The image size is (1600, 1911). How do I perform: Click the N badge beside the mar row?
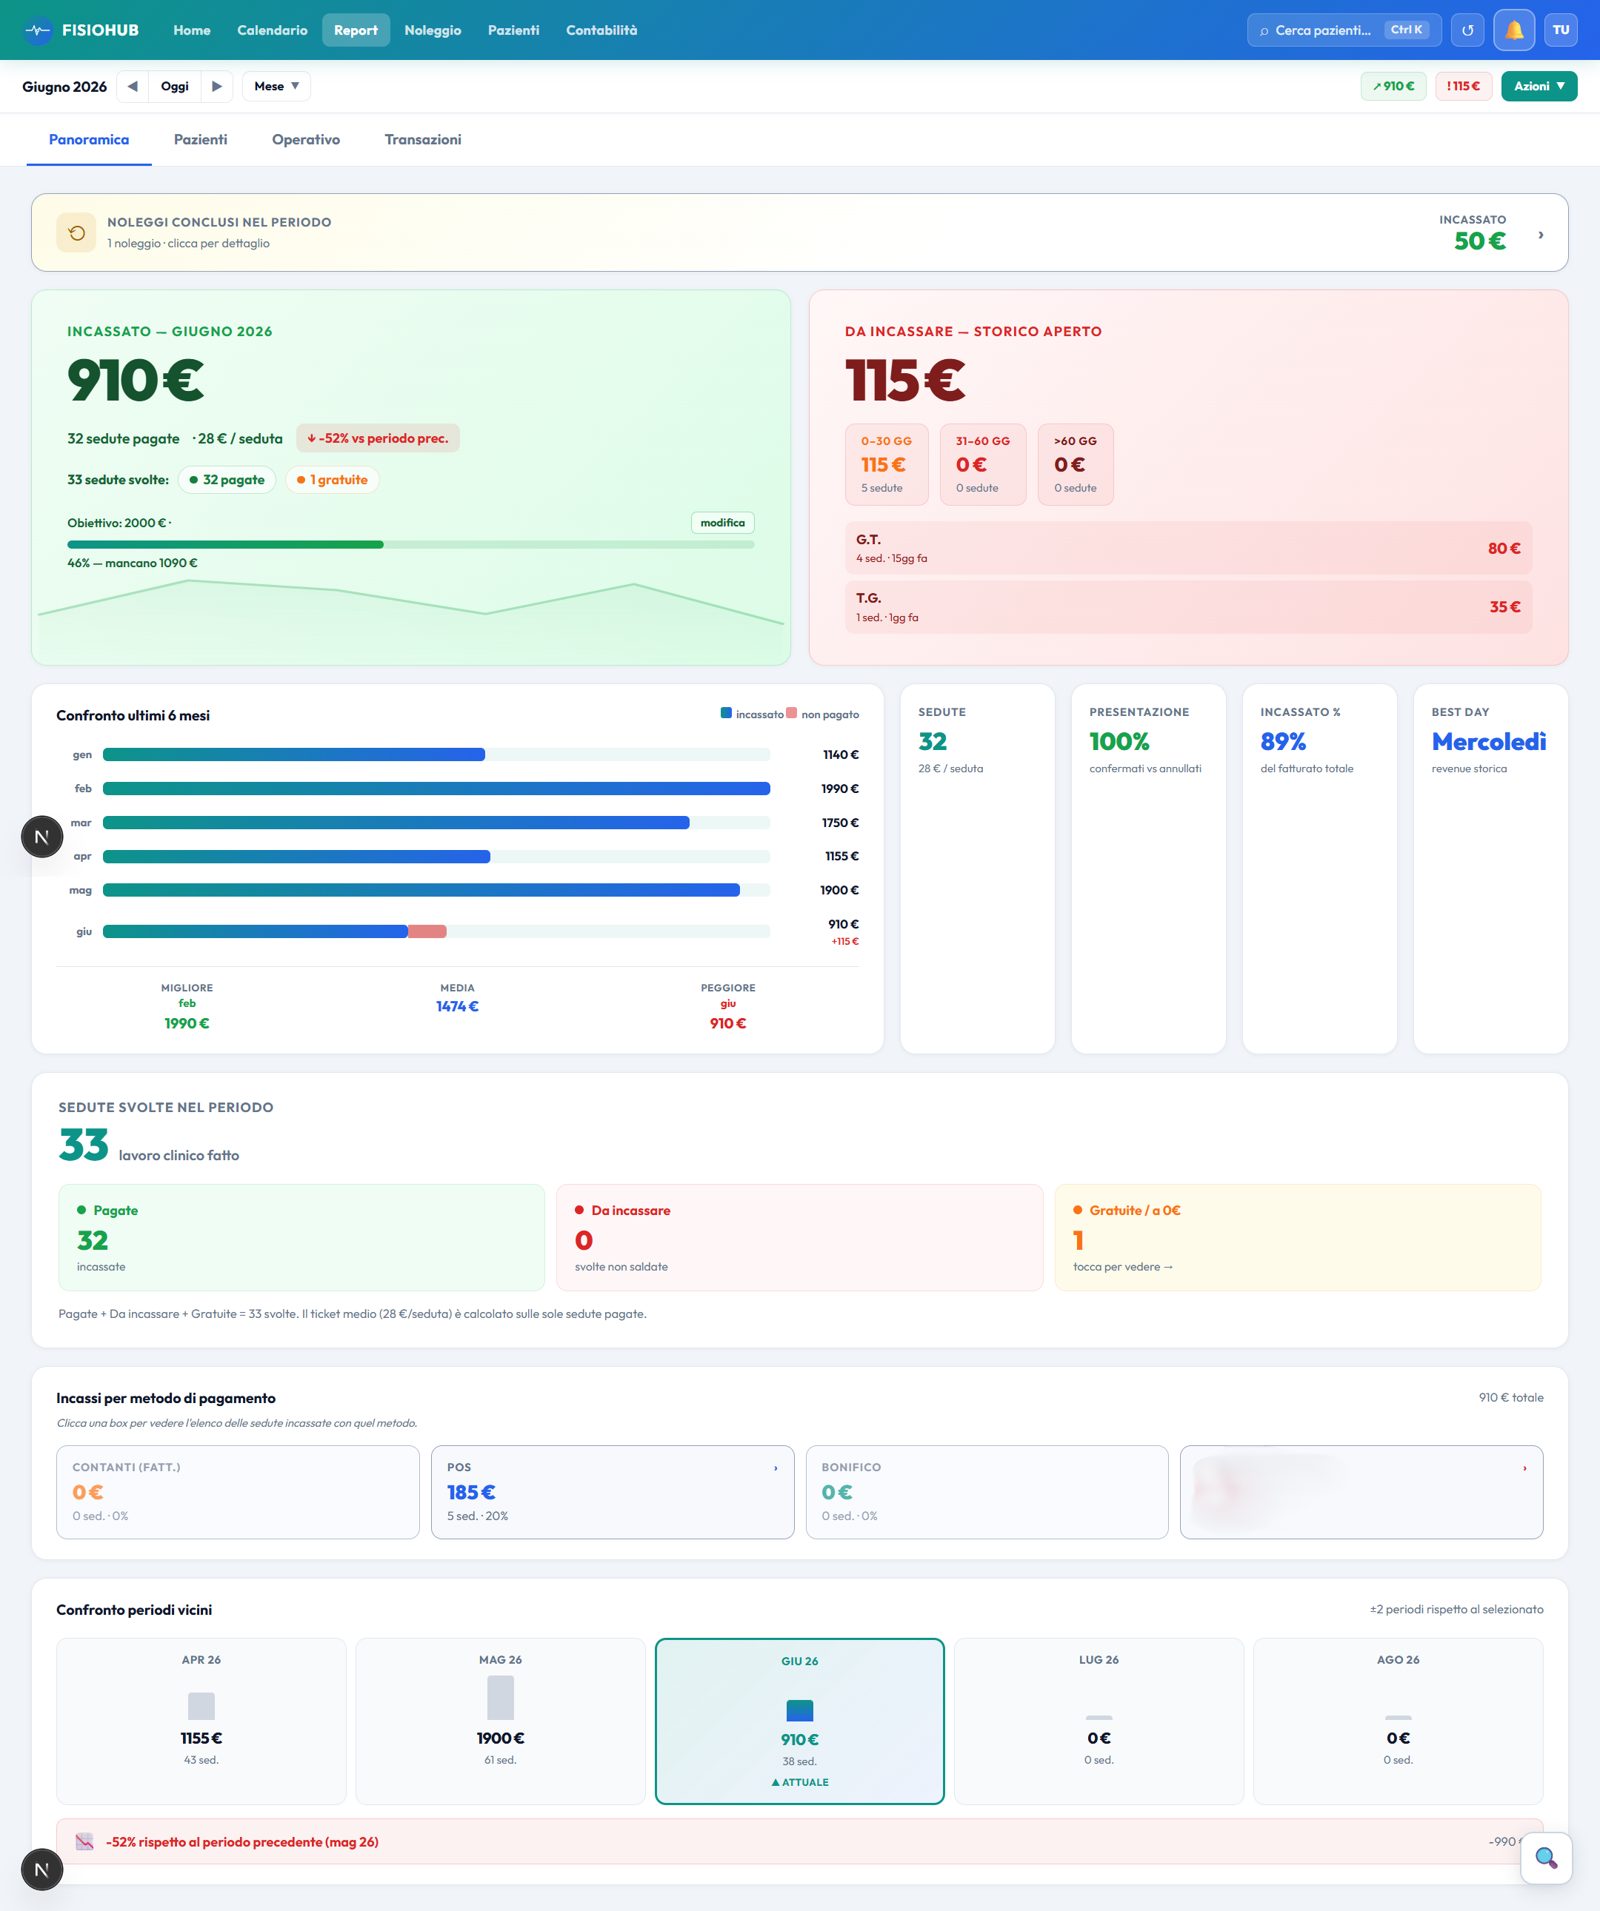click(42, 836)
